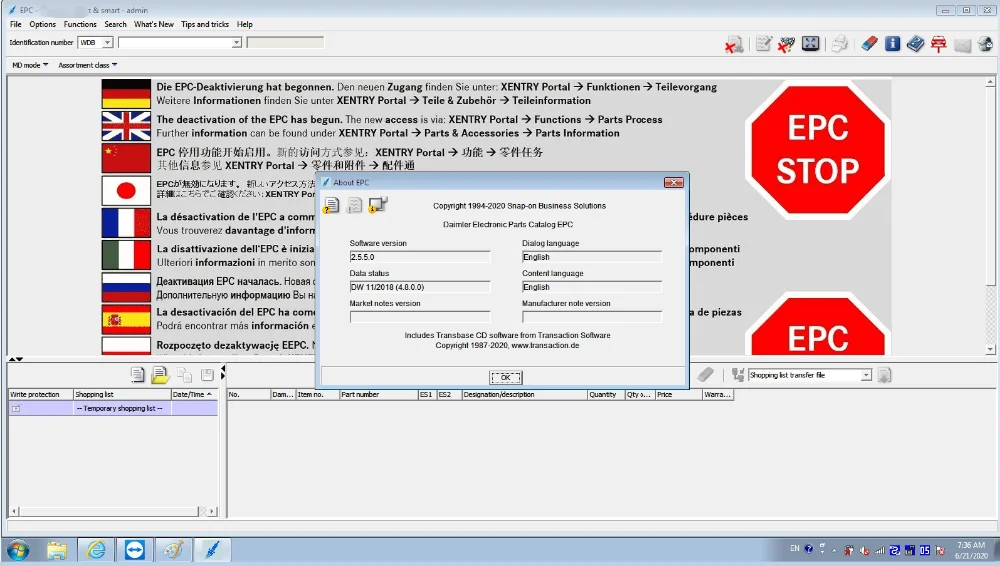Screen dimensions: 1000x566
Task: Open the Assortment class dropdown
Action: pyautogui.click(x=87, y=65)
